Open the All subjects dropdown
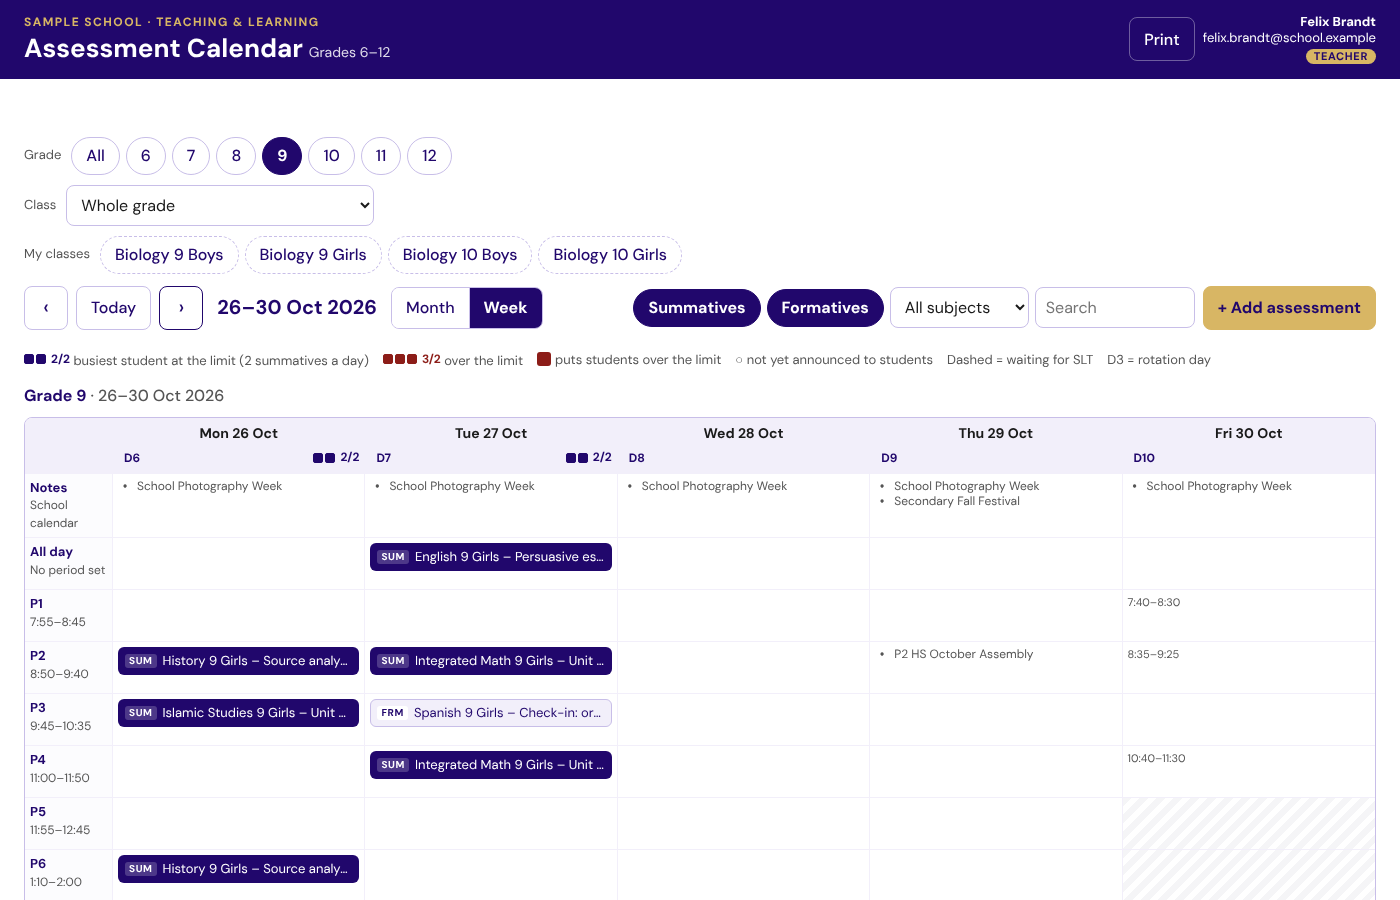The height and width of the screenshot is (900, 1400). (x=960, y=308)
